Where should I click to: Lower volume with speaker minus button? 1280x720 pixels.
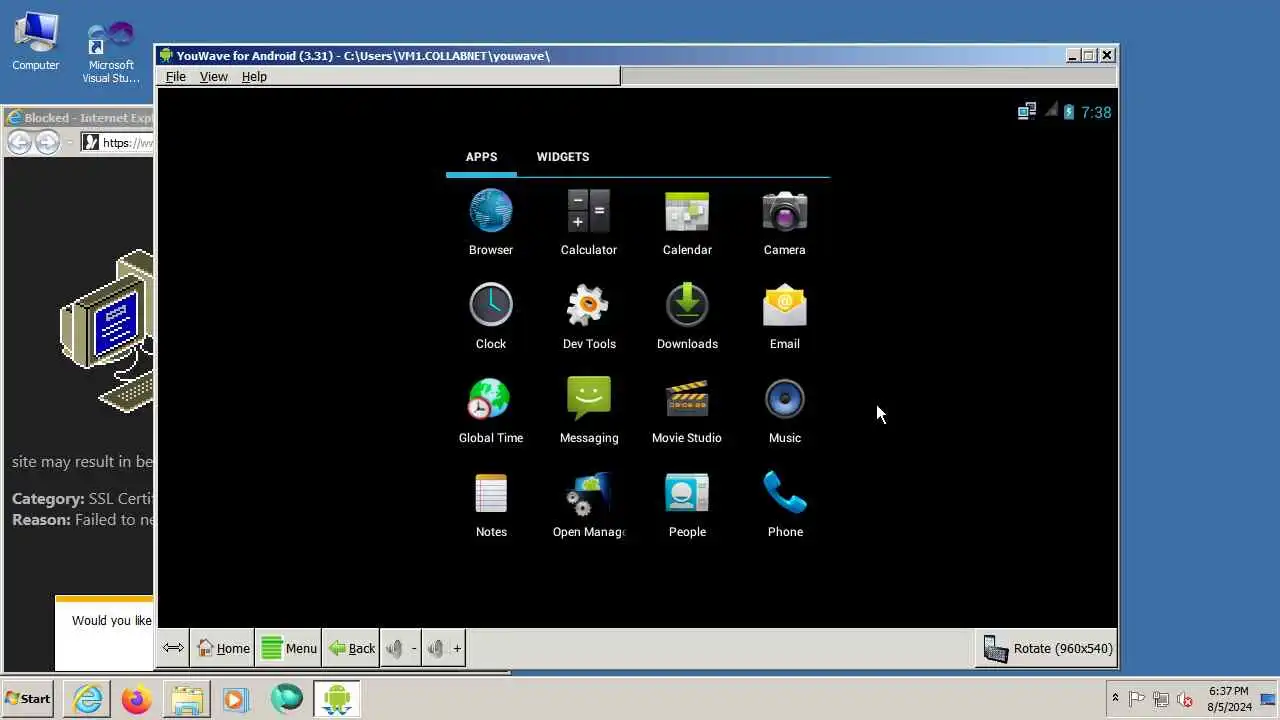pyautogui.click(x=401, y=648)
